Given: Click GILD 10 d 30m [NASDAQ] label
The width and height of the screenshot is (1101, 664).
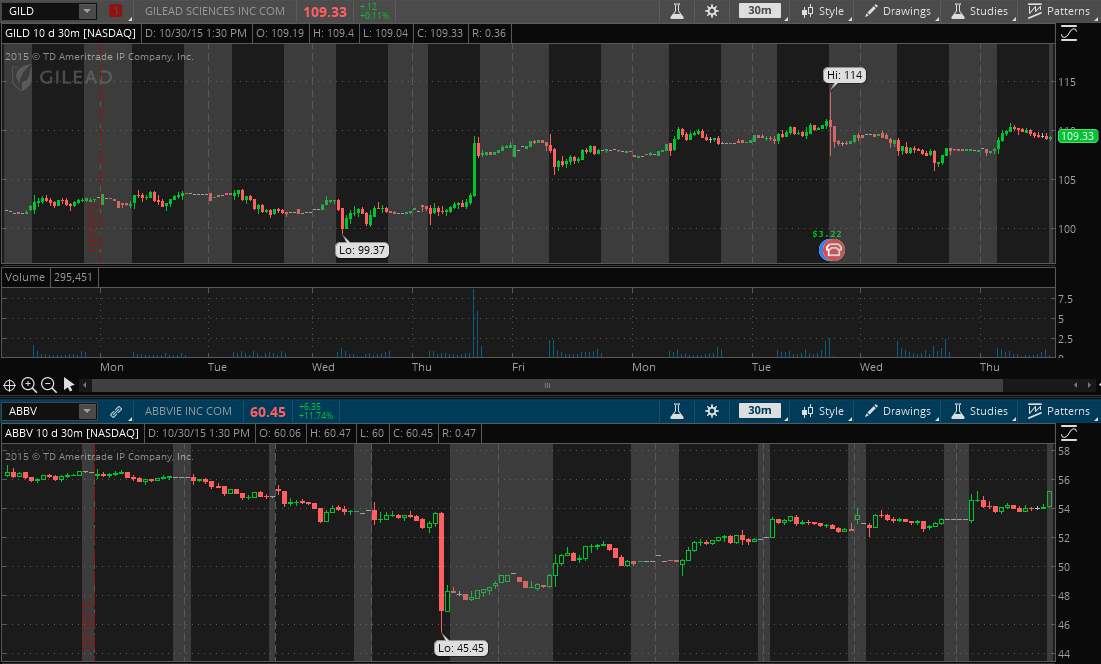Looking at the screenshot, I should point(70,33).
